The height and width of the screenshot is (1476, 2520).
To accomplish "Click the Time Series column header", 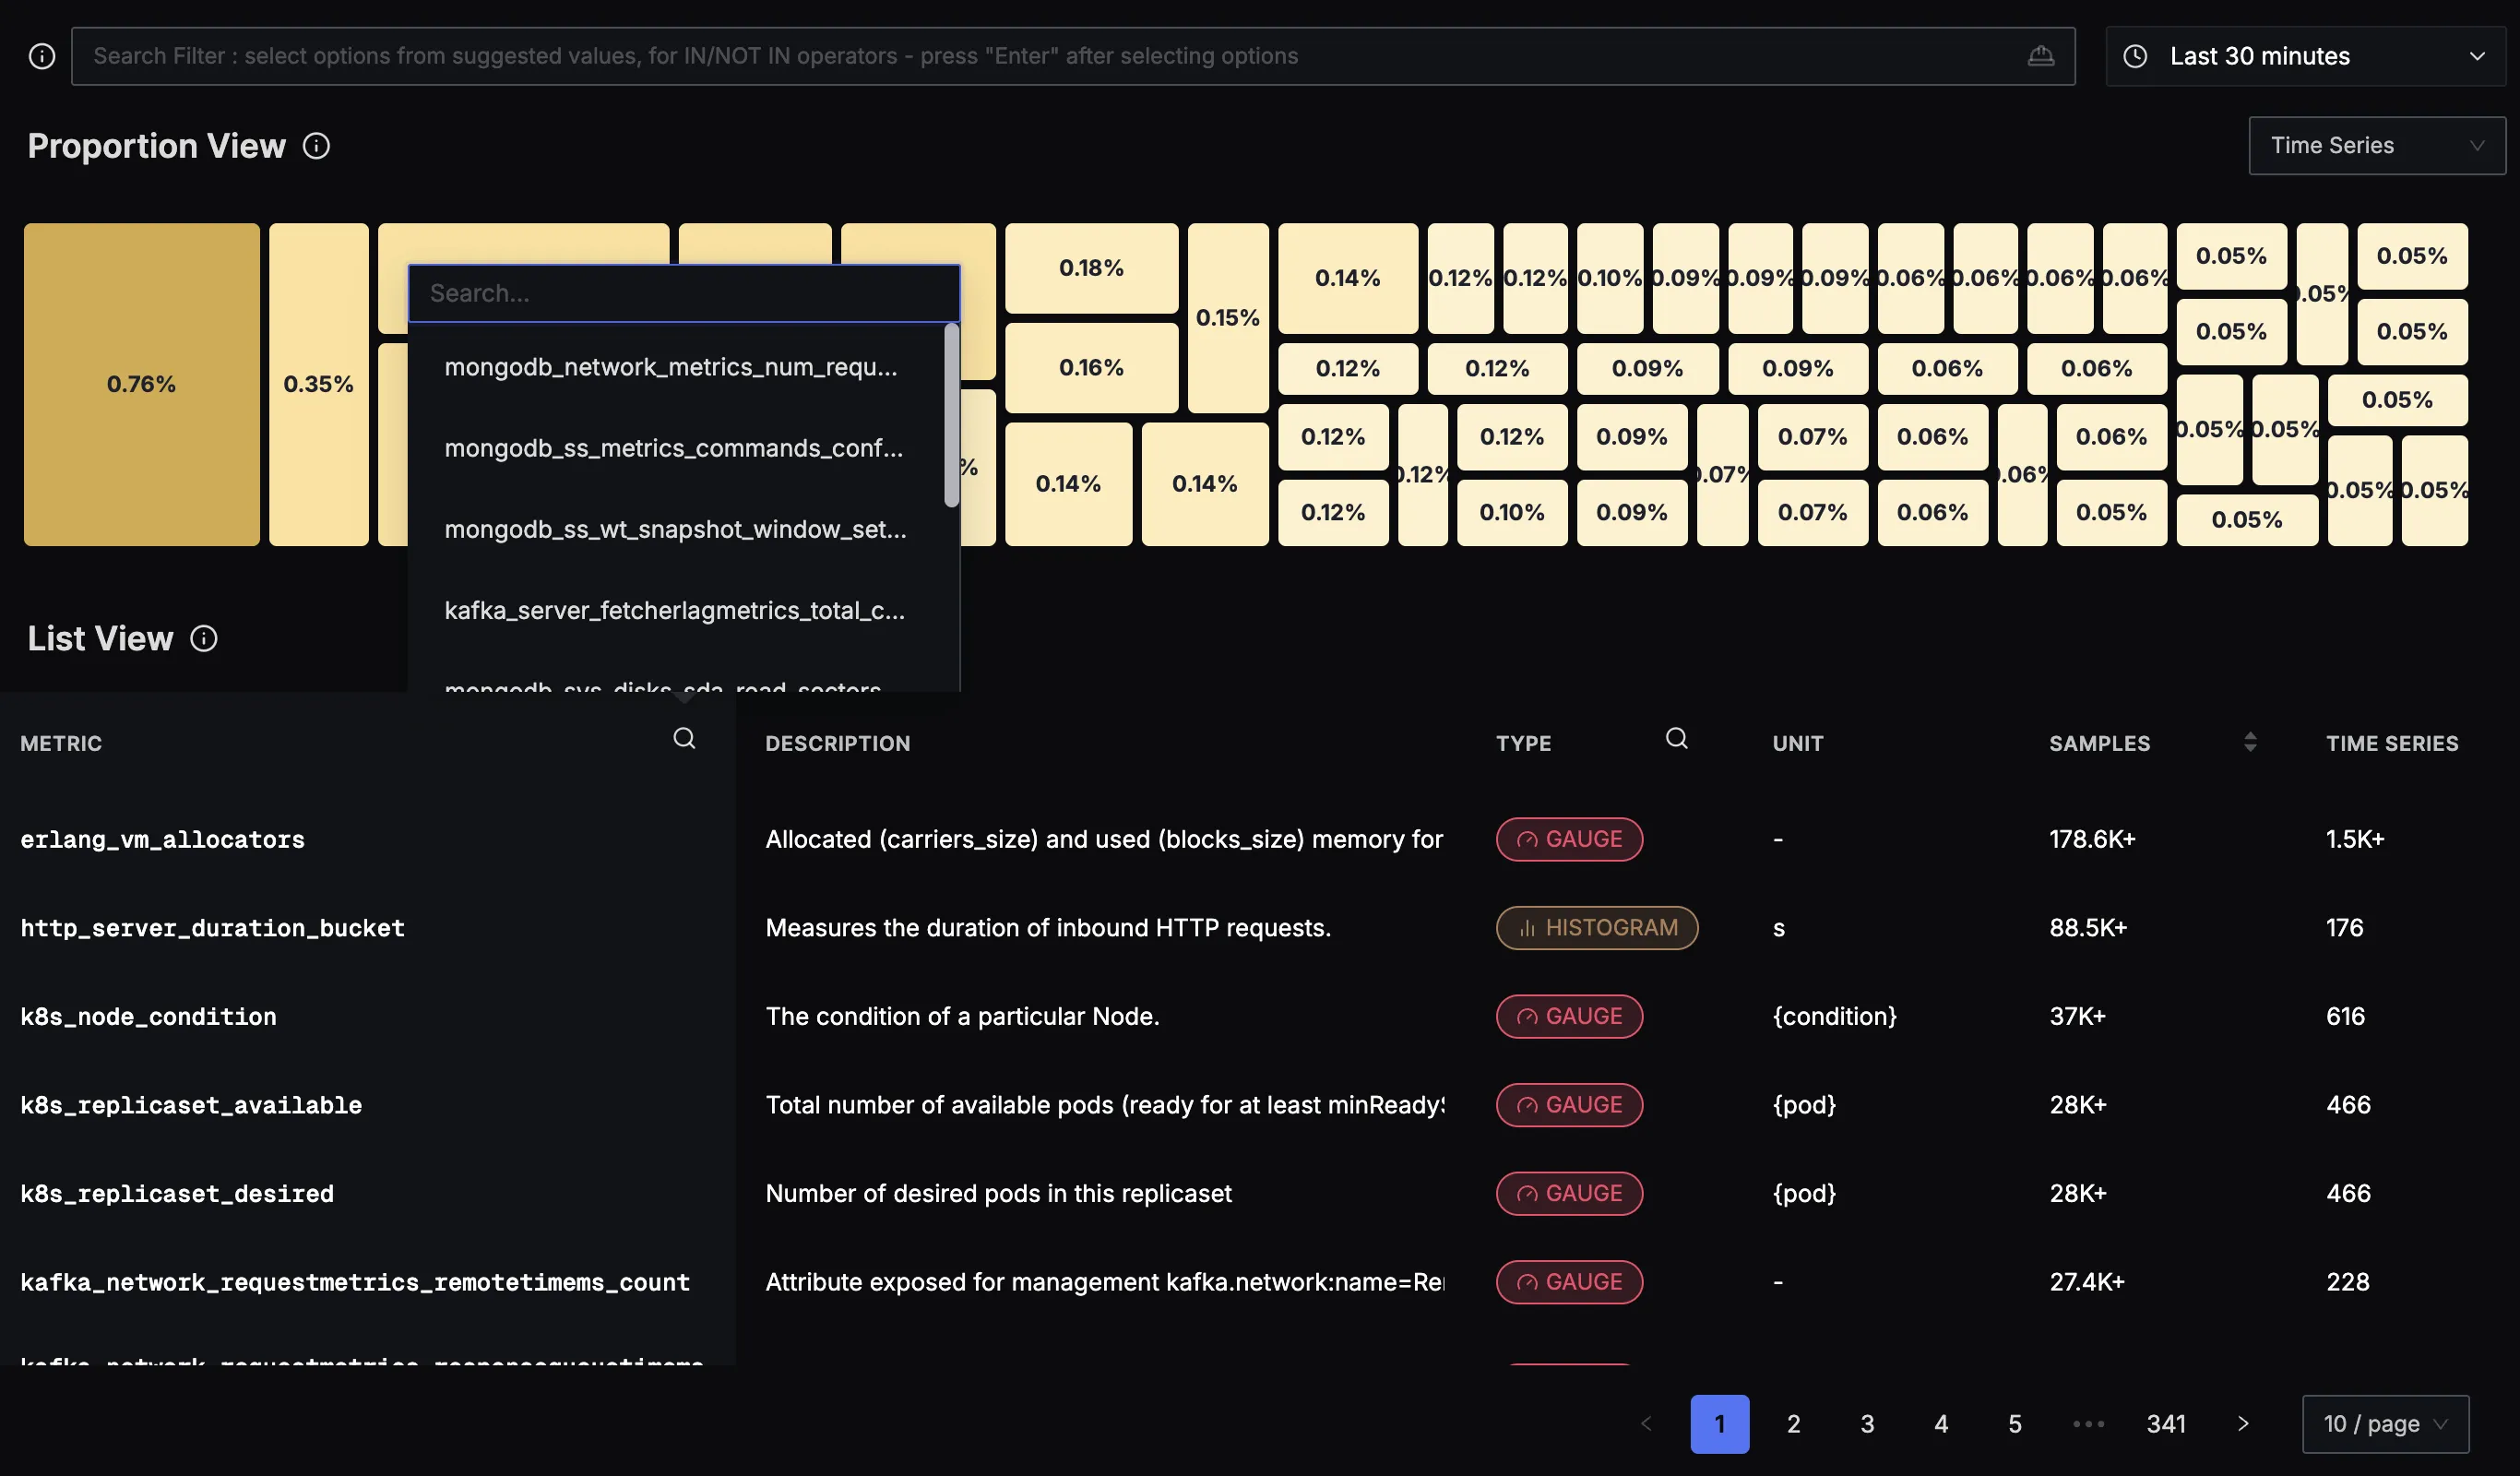I will pos(2392,743).
